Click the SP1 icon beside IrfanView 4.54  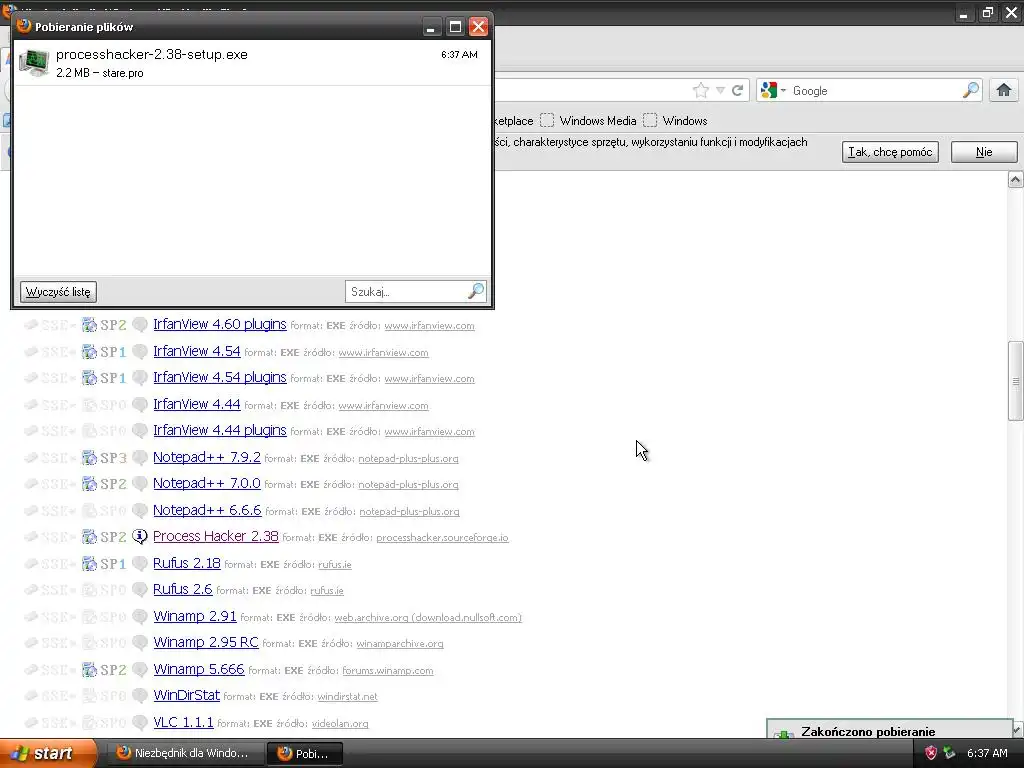[104, 351]
